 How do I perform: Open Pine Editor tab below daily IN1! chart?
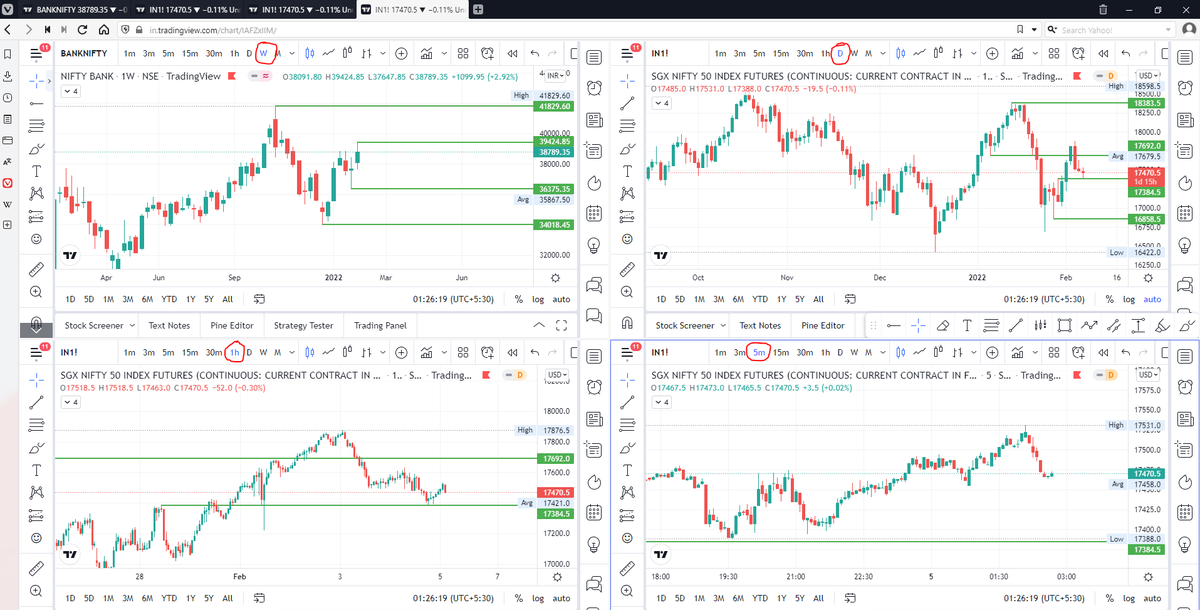pyautogui.click(x=823, y=325)
